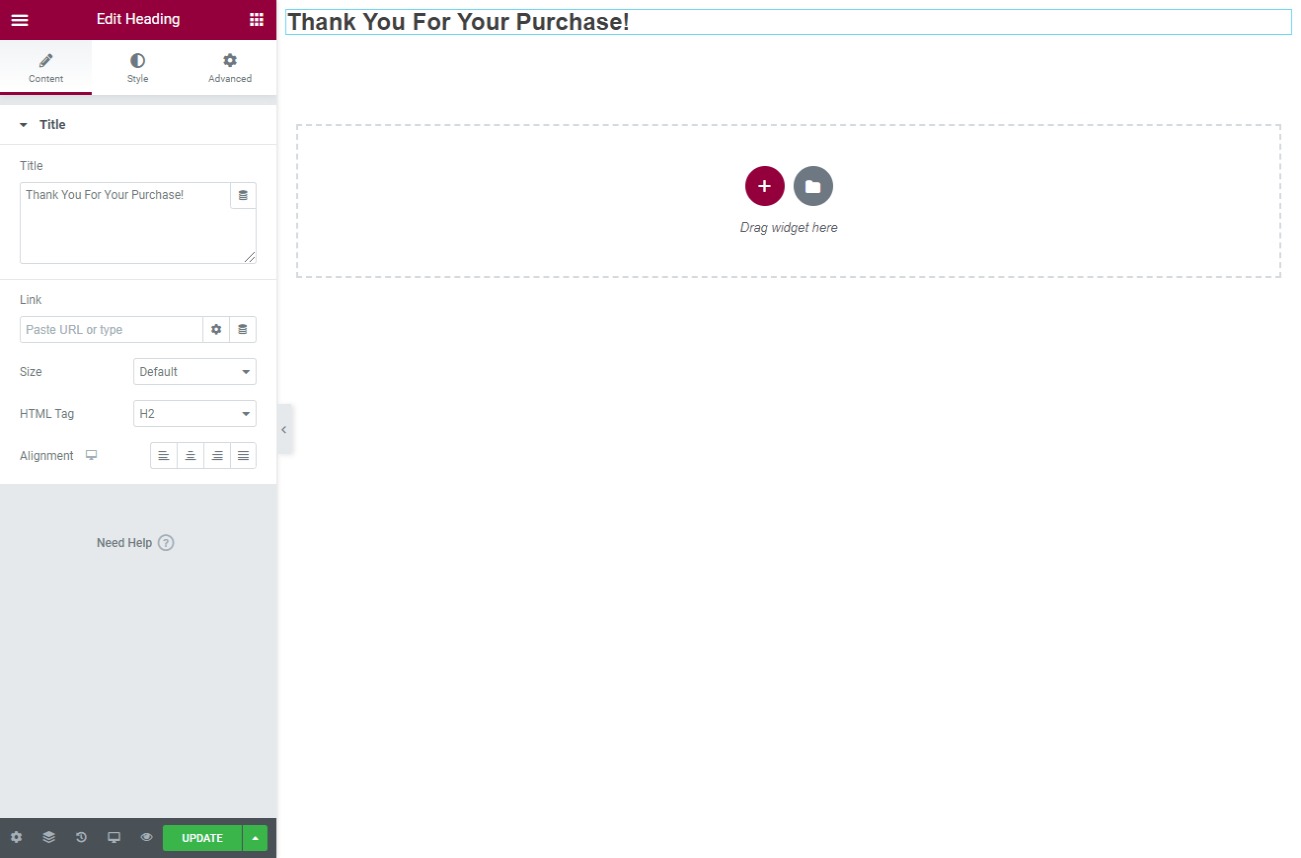Open the hamburger menu in panel header

coord(19,20)
